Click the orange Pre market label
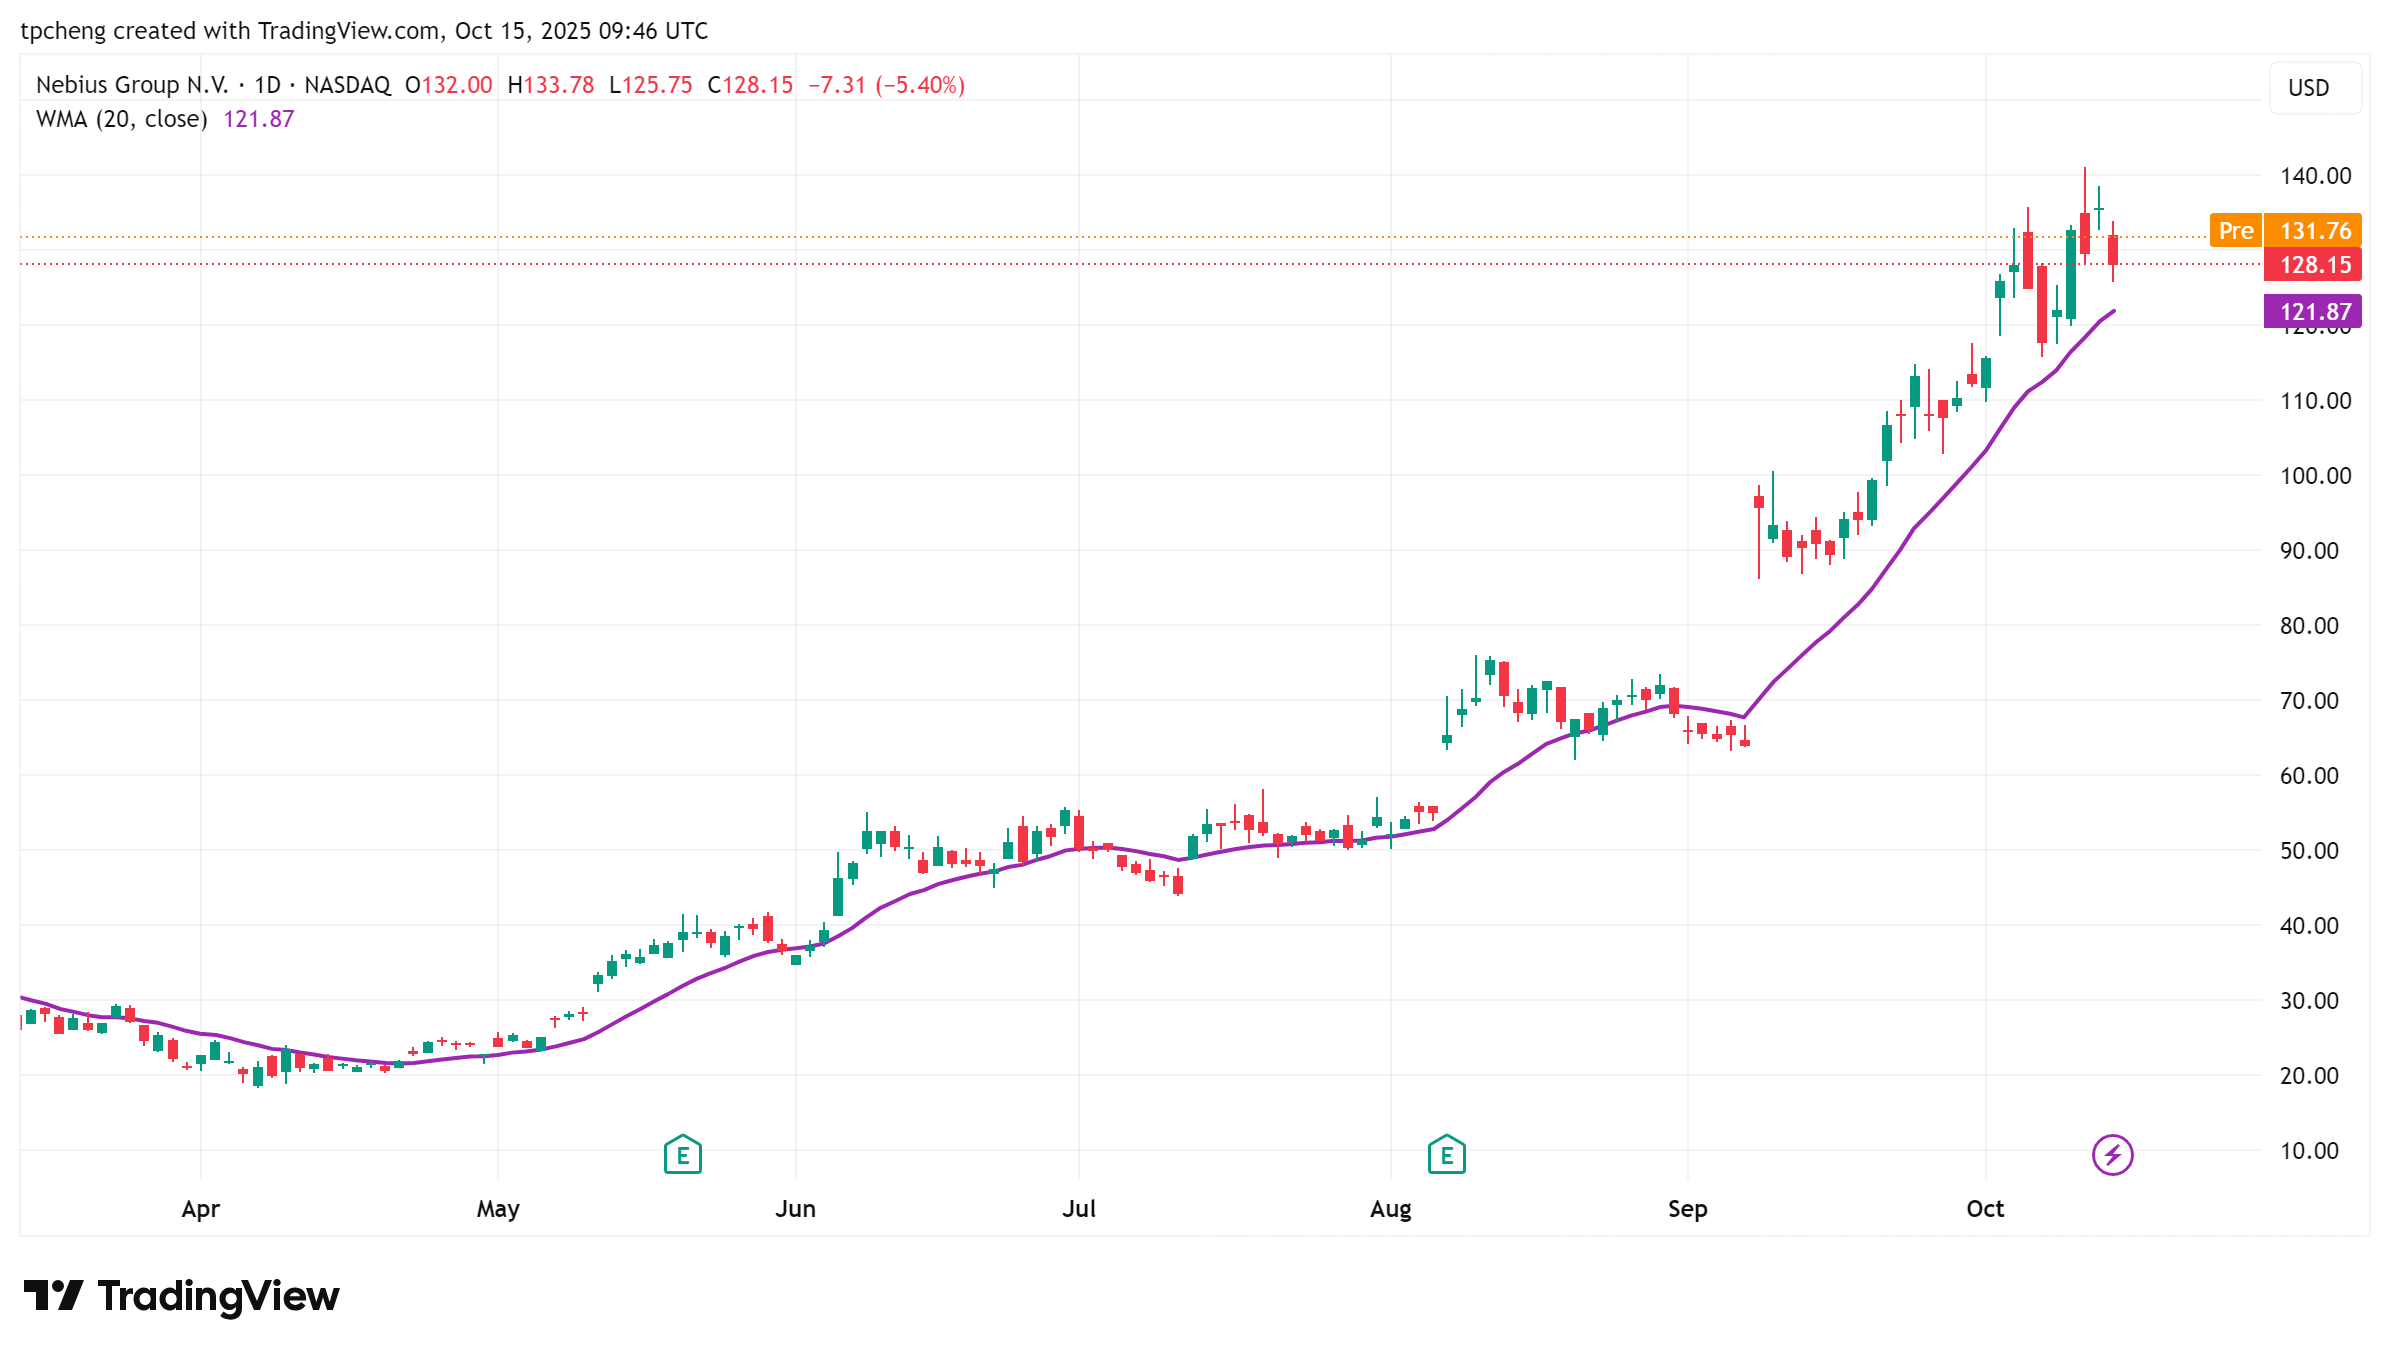Viewport: 2390px width, 1356px height. click(x=2235, y=231)
